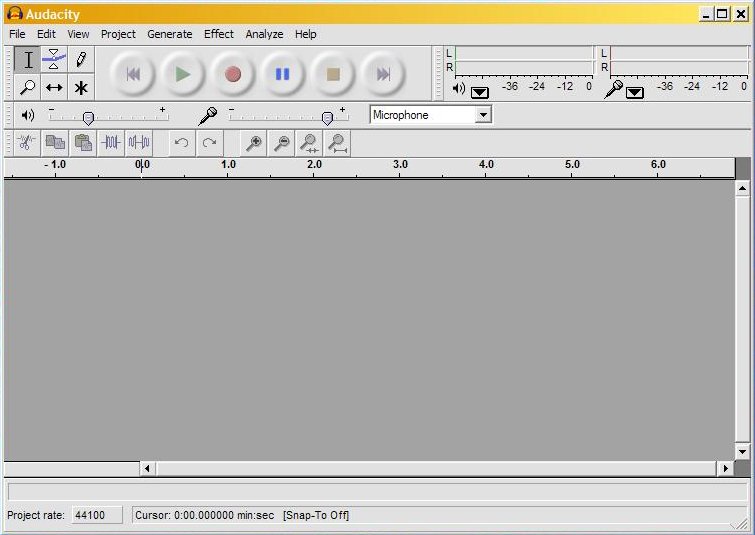Click the output volume slider handle
The image size is (755, 535).
88,117
